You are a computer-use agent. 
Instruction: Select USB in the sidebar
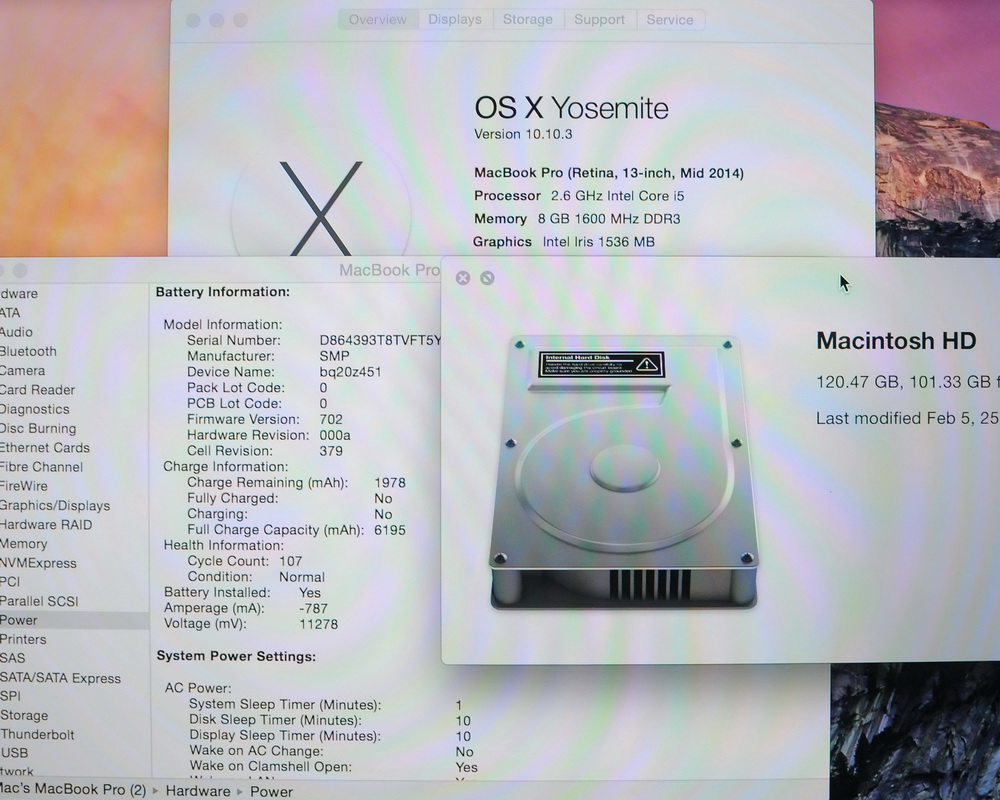click(x=14, y=753)
